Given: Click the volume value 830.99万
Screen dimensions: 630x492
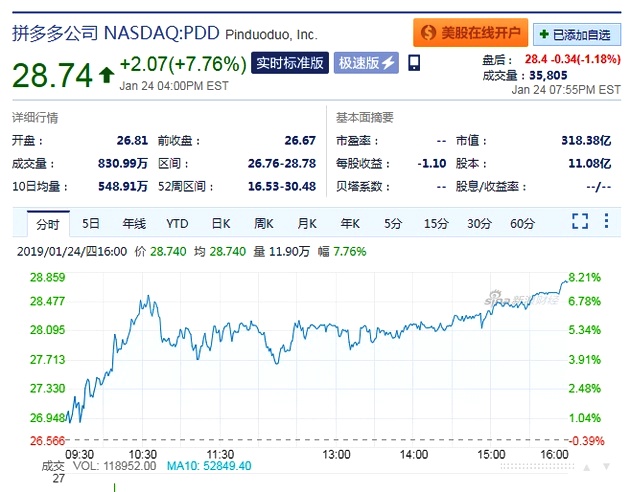Looking at the screenshot, I should point(123,163).
